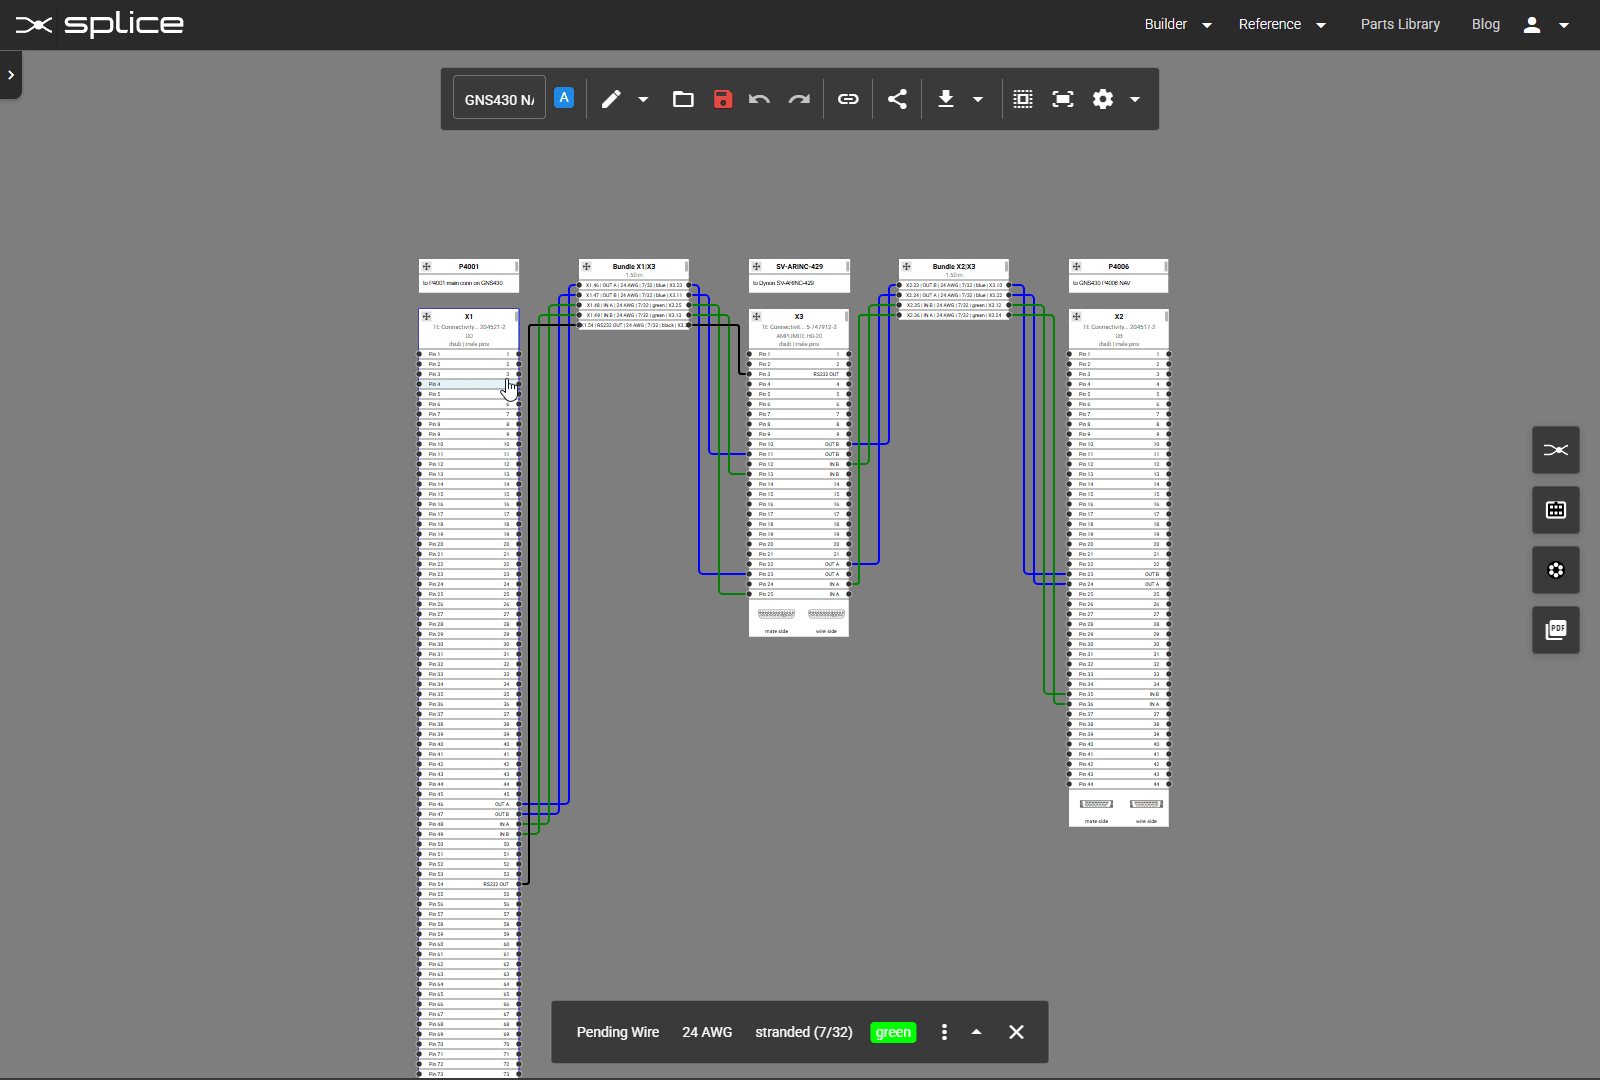
Task: Redo the last undone action
Action: (798, 99)
